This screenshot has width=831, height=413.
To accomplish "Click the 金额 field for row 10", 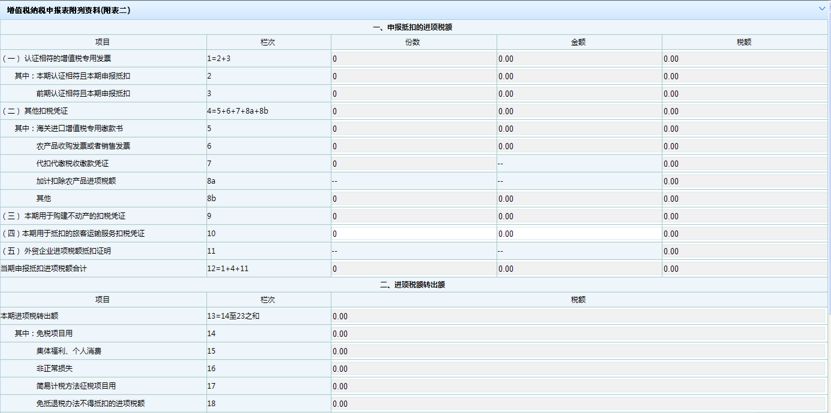I will click(577, 233).
